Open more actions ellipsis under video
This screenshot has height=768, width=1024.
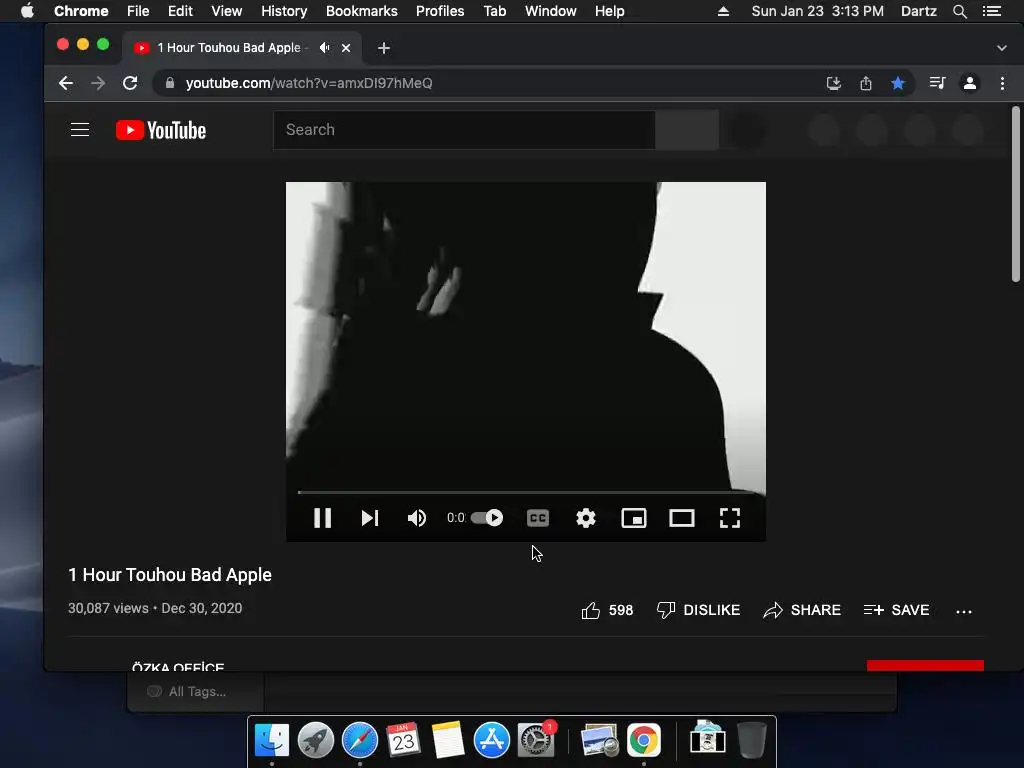[x=963, y=611]
